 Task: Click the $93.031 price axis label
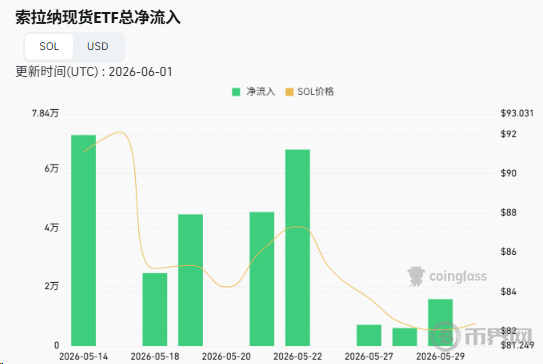click(517, 113)
